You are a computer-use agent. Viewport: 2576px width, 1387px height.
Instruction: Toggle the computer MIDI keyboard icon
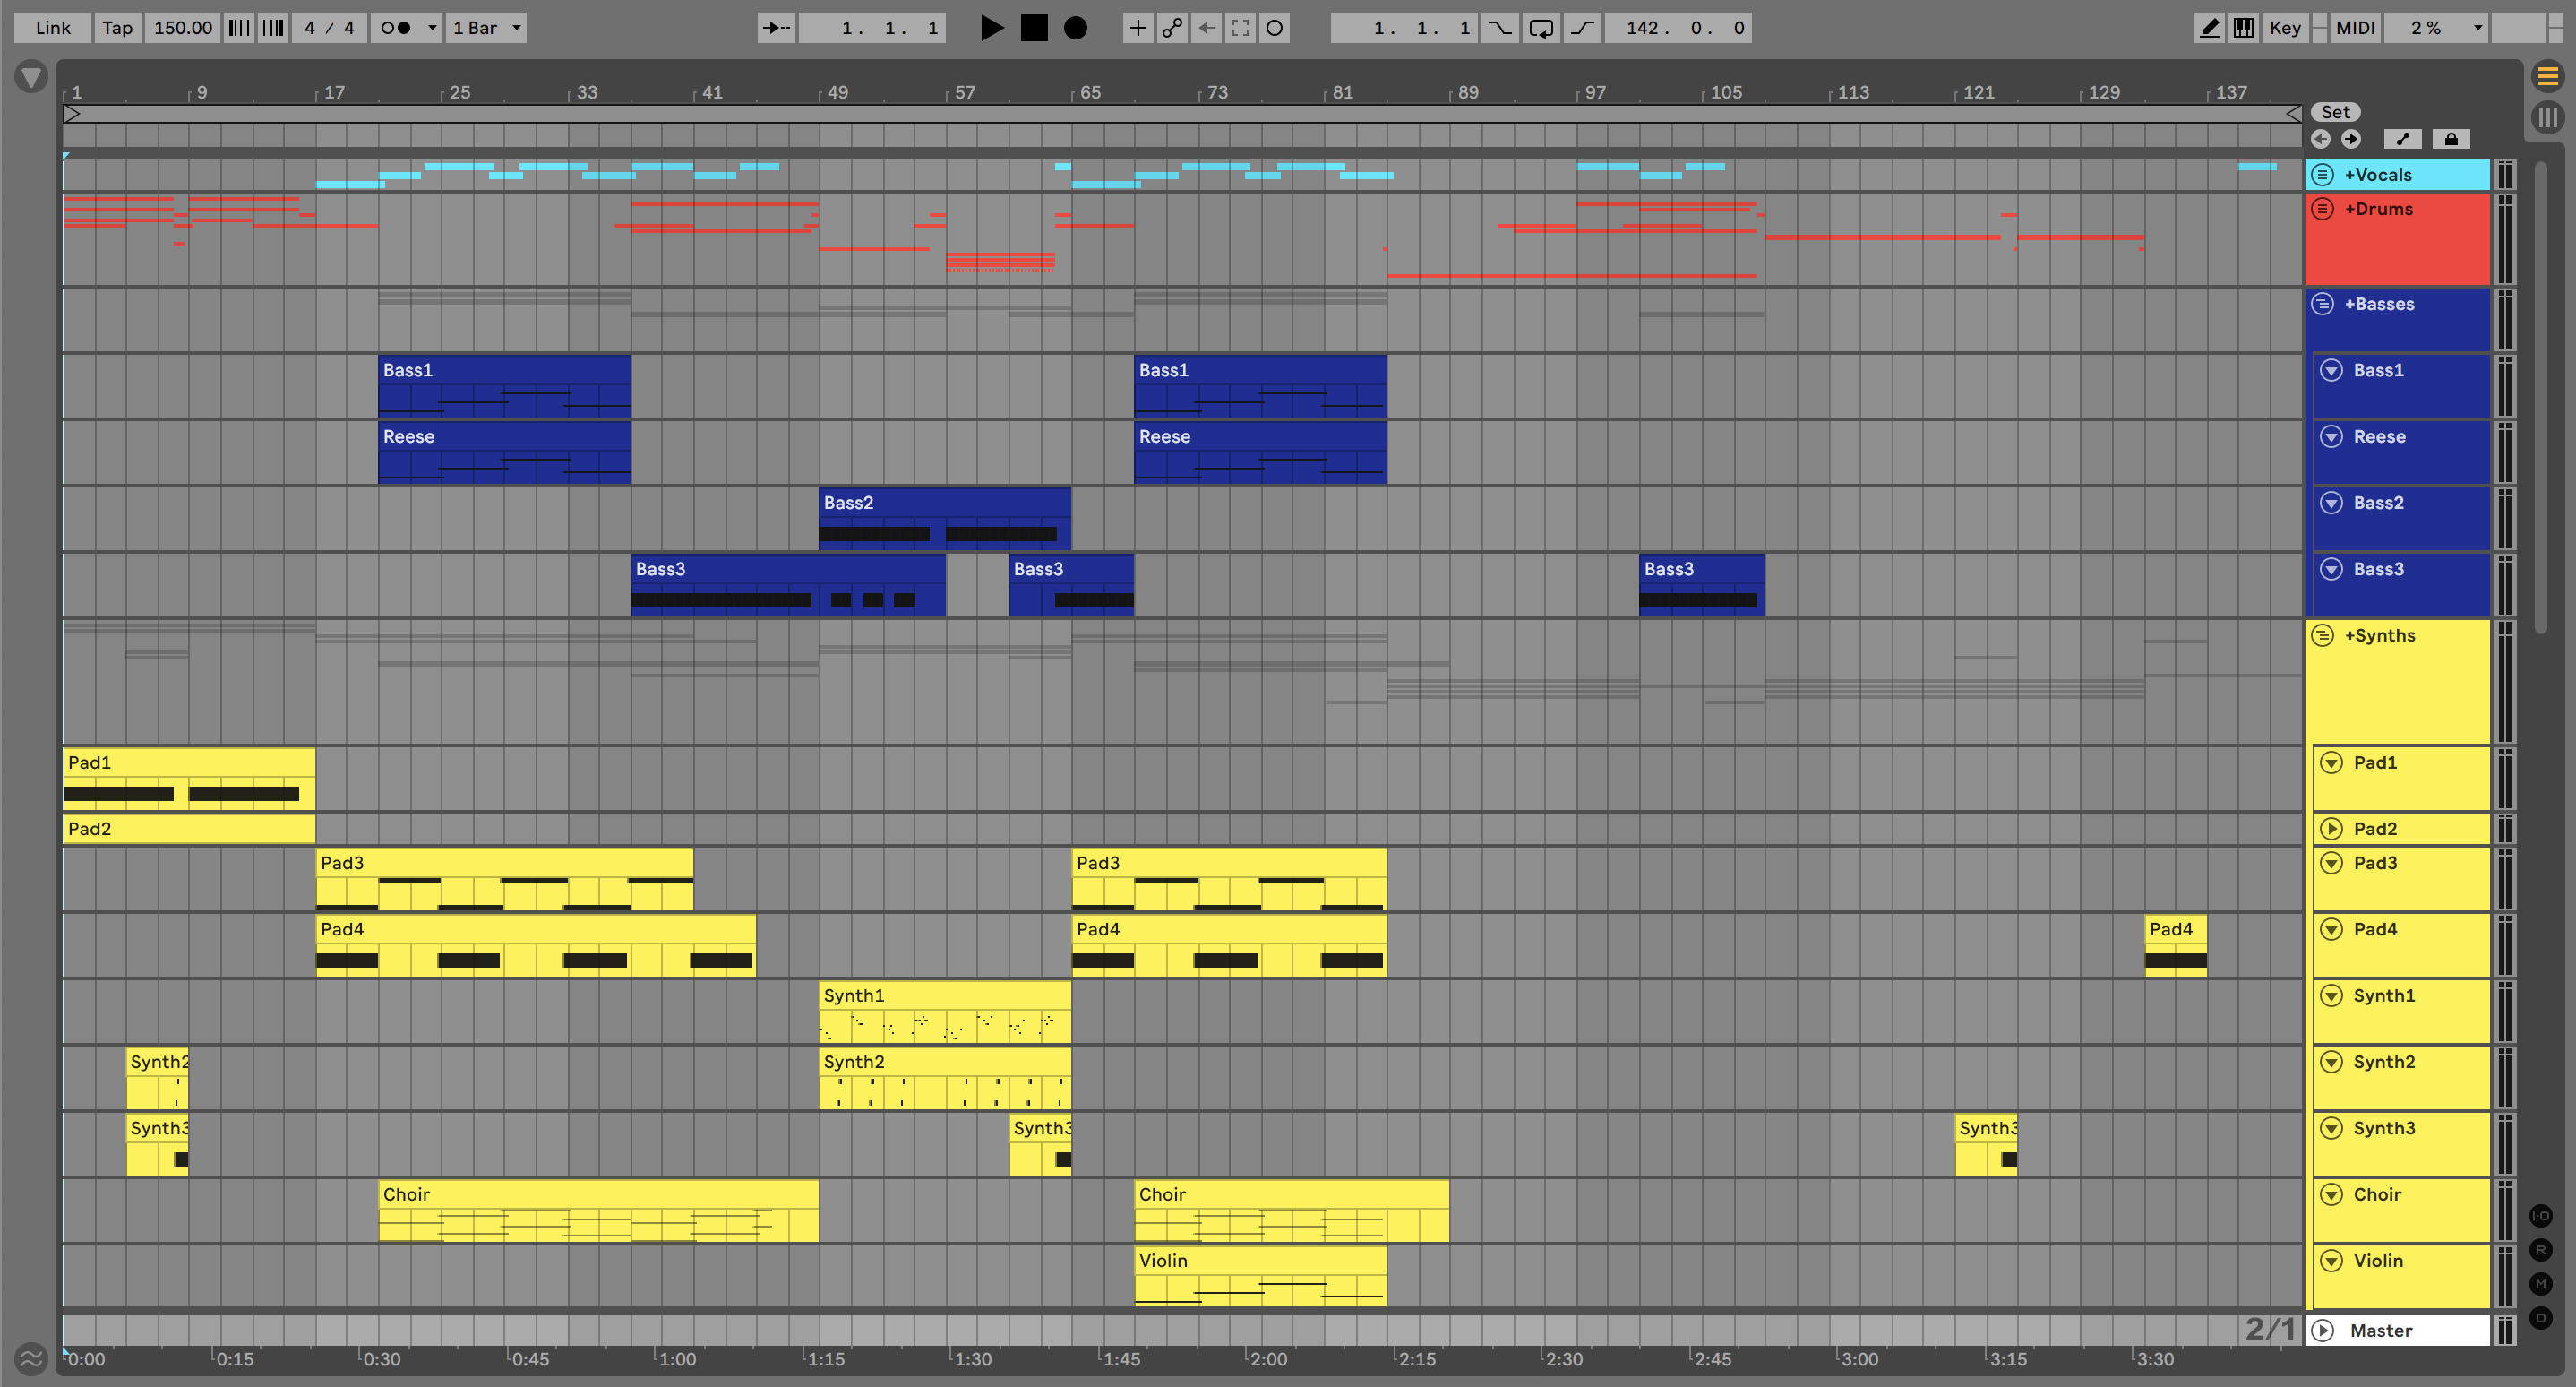pos(2244,28)
